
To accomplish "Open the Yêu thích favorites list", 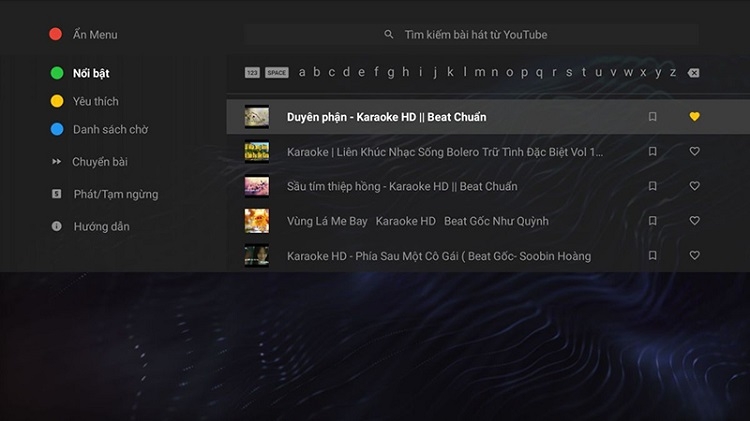I will [x=96, y=101].
